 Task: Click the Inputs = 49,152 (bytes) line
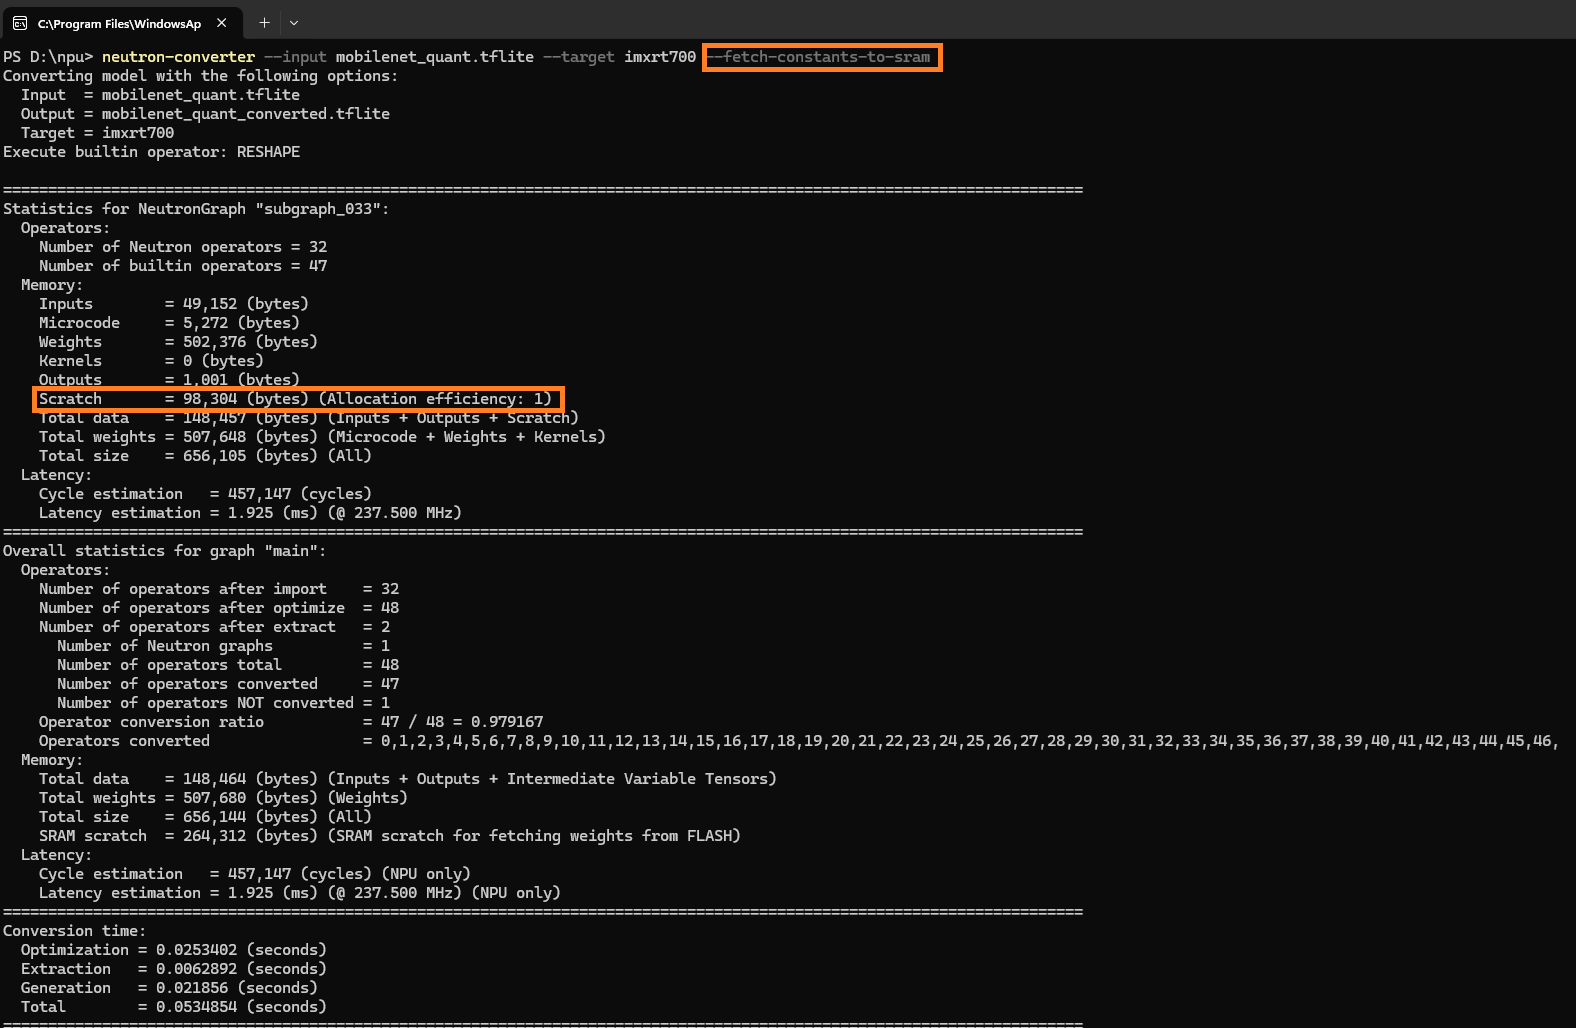coord(174,304)
